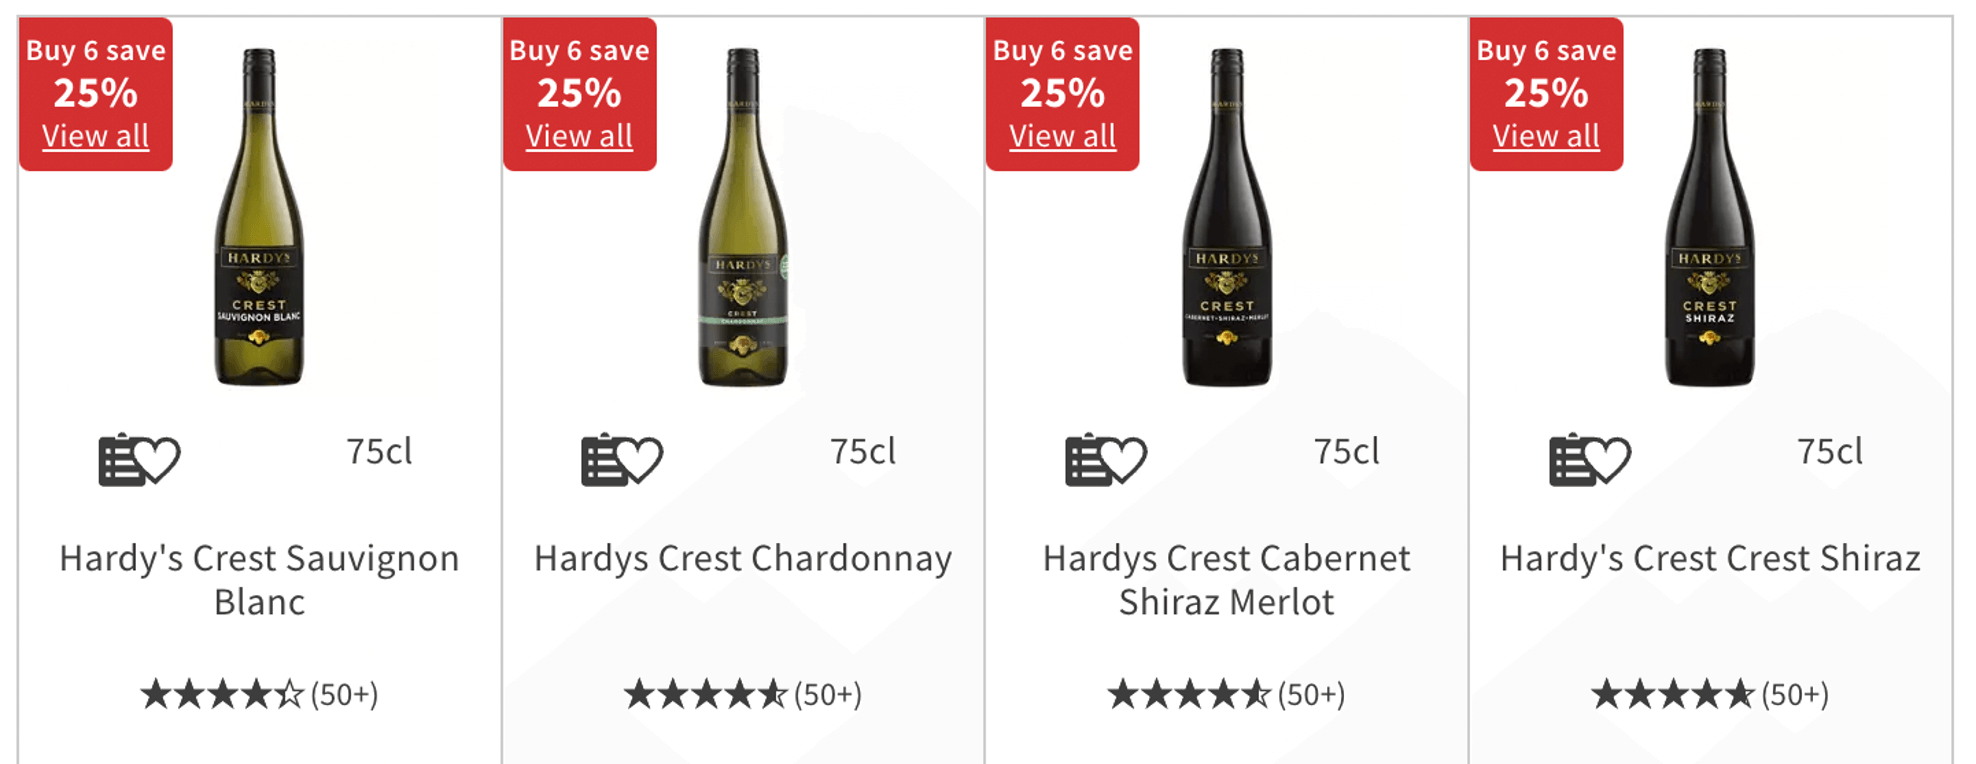Save Cabernet Shiraz Merlot to favourites list

click(1106, 460)
